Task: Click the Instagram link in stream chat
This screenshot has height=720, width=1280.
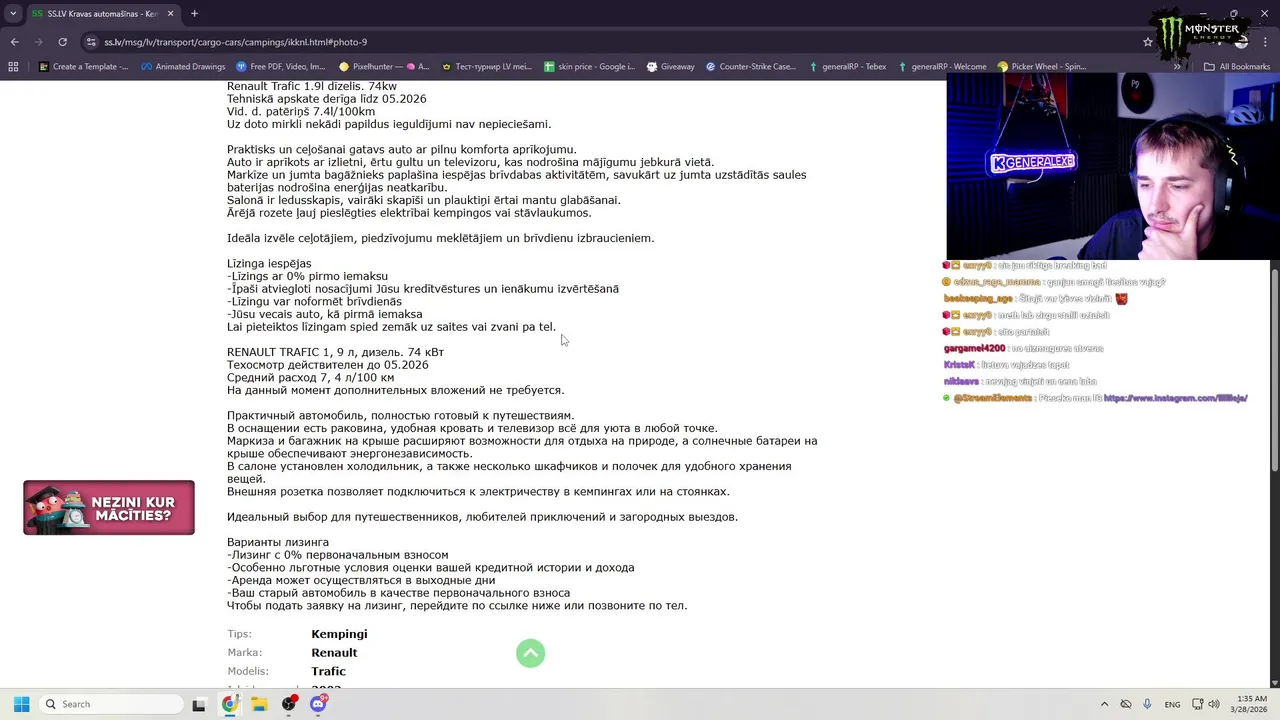Action: (x=1175, y=398)
